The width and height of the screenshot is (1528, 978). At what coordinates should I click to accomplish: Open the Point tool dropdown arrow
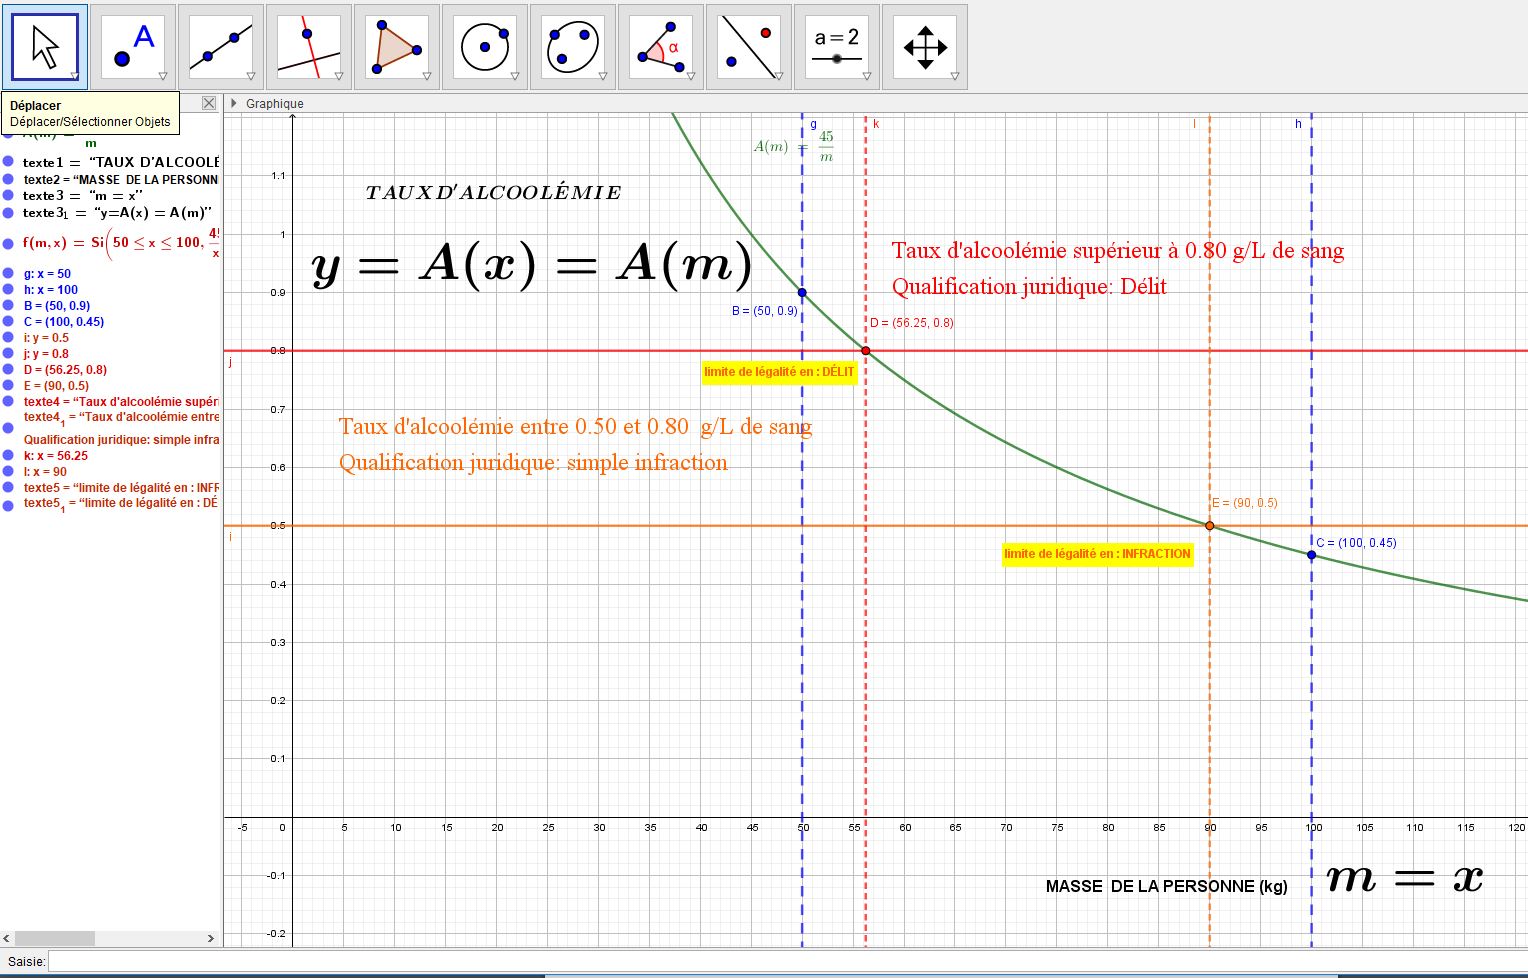[163, 76]
